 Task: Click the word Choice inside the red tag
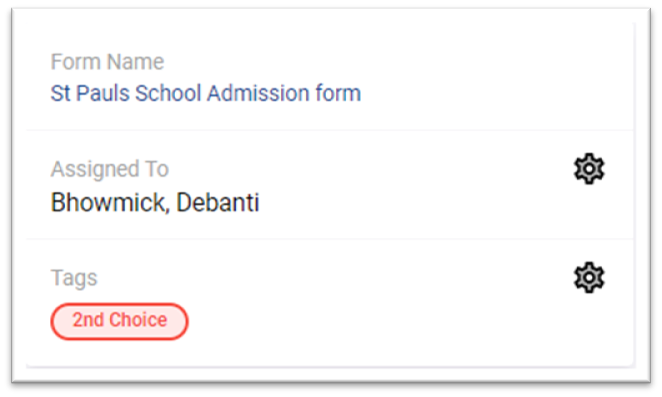click(x=138, y=320)
